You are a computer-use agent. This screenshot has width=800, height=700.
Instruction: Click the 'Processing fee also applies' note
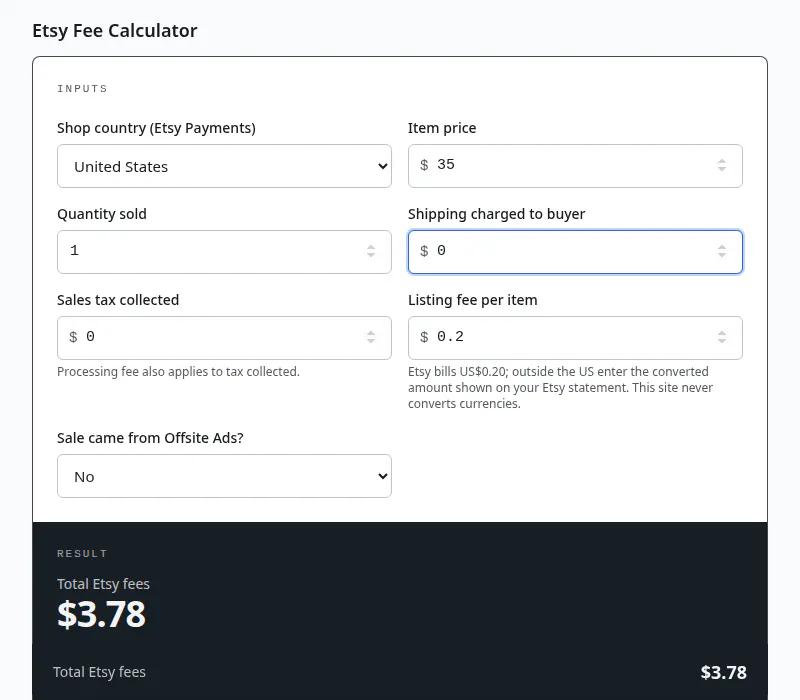click(178, 371)
